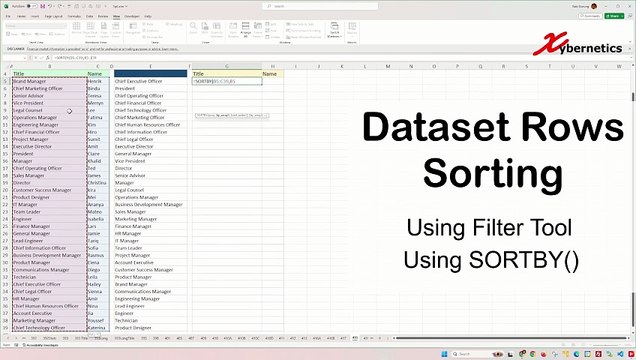The height and width of the screenshot is (360, 636).
Task: Open Custom Views dialog
Action: (116, 29)
